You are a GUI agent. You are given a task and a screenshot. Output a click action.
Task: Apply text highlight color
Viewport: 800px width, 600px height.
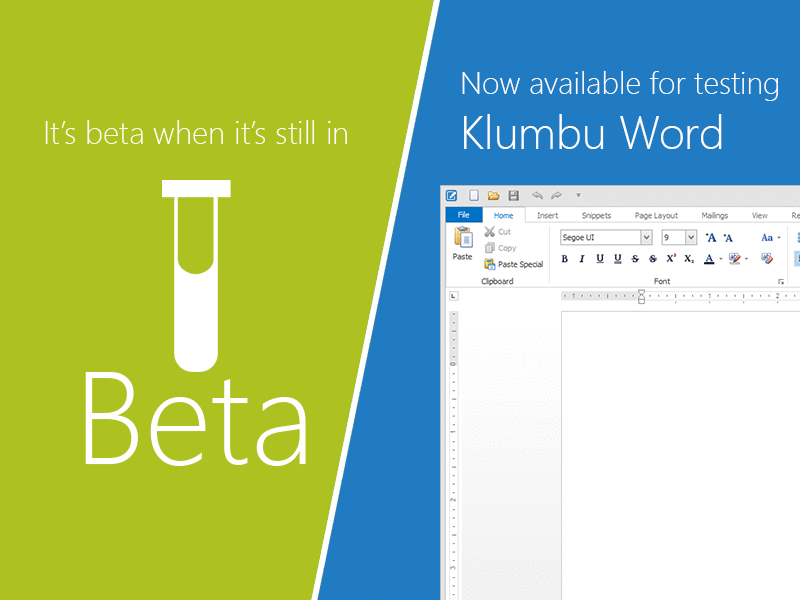735,259
